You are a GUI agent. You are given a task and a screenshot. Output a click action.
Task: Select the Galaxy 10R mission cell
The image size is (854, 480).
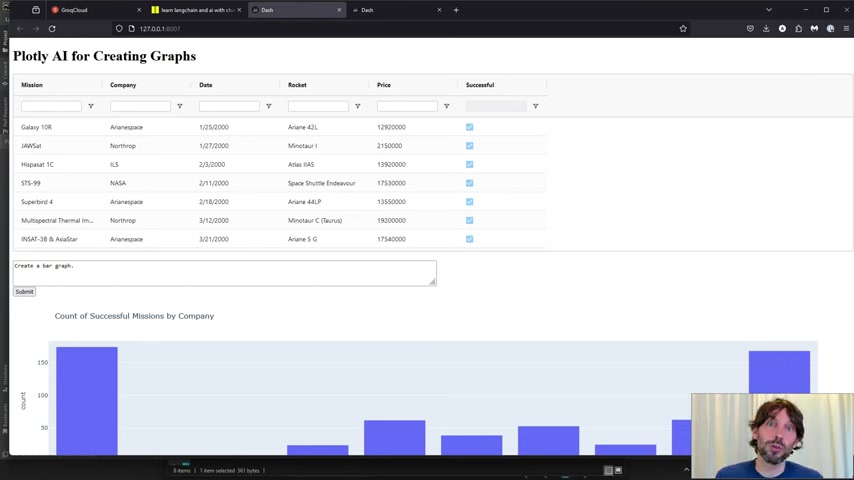tap(36, 127)
